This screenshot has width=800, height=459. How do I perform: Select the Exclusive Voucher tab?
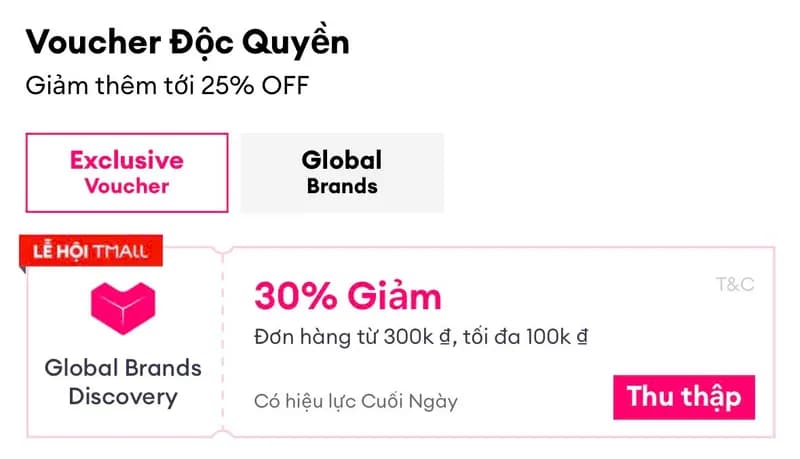point(127,172)
